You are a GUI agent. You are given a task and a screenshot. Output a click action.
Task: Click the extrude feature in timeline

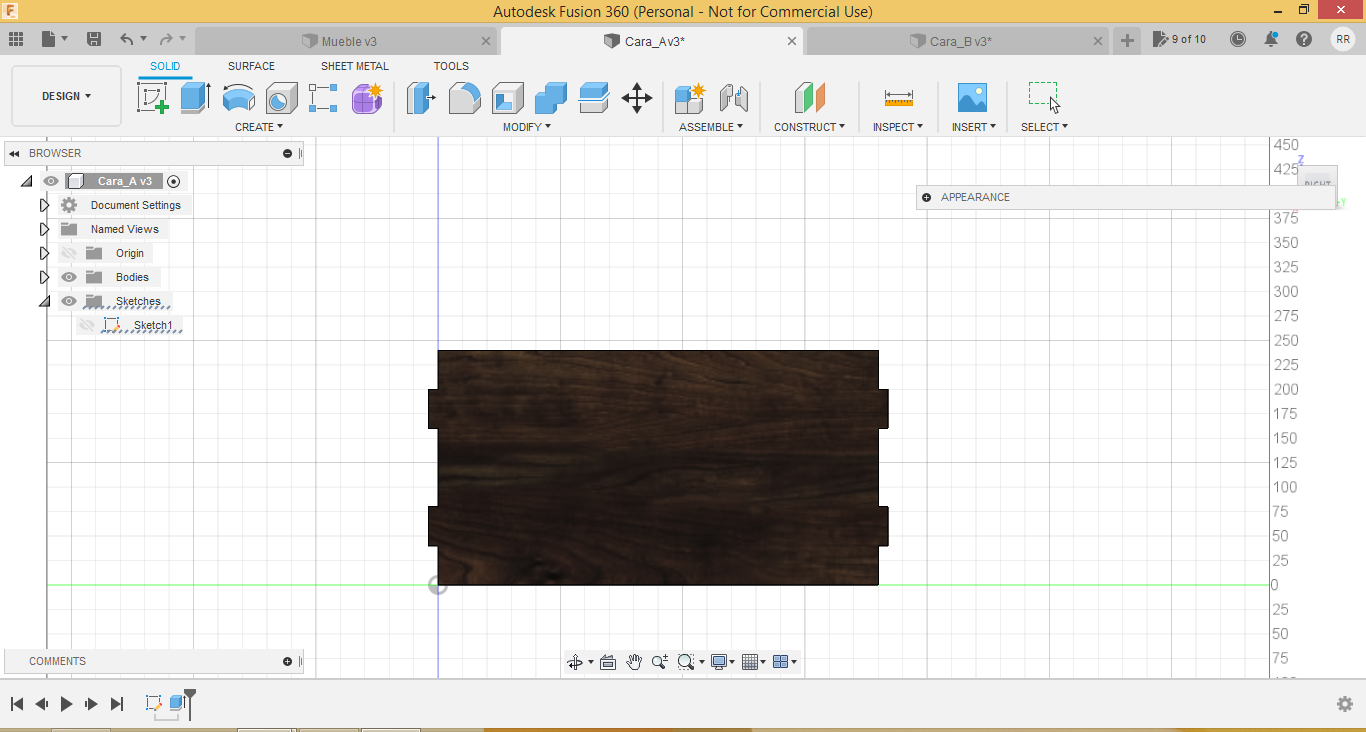pyautogui.click(x=178, y=703)
